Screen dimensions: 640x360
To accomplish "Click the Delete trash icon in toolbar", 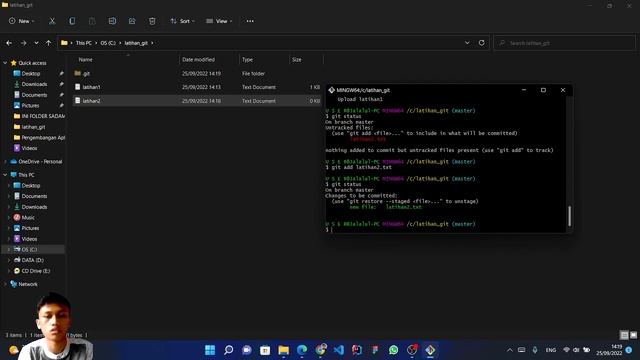I will click(x=152, y=21).
